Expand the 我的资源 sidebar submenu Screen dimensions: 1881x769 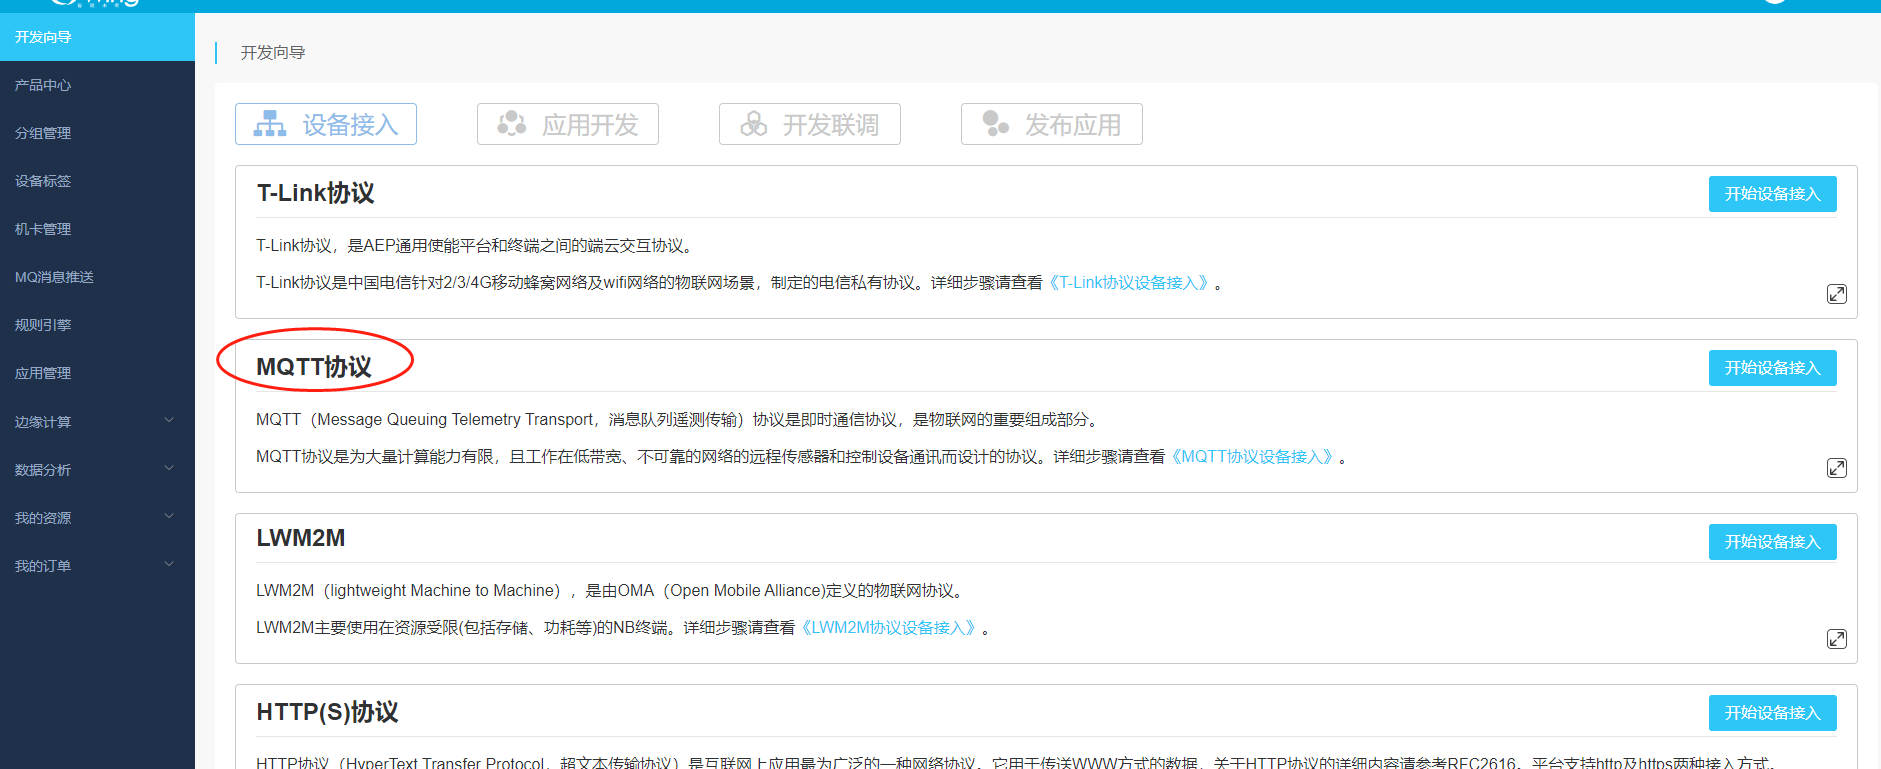[169, 517]
